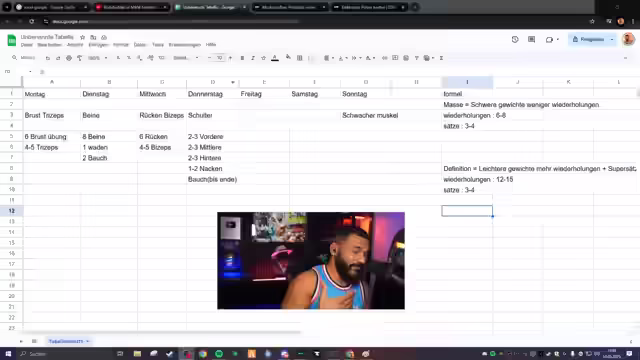This screenshot has width=640, height=360.
Task: Open the horizontal align dropdown
Action: (329, 58)
